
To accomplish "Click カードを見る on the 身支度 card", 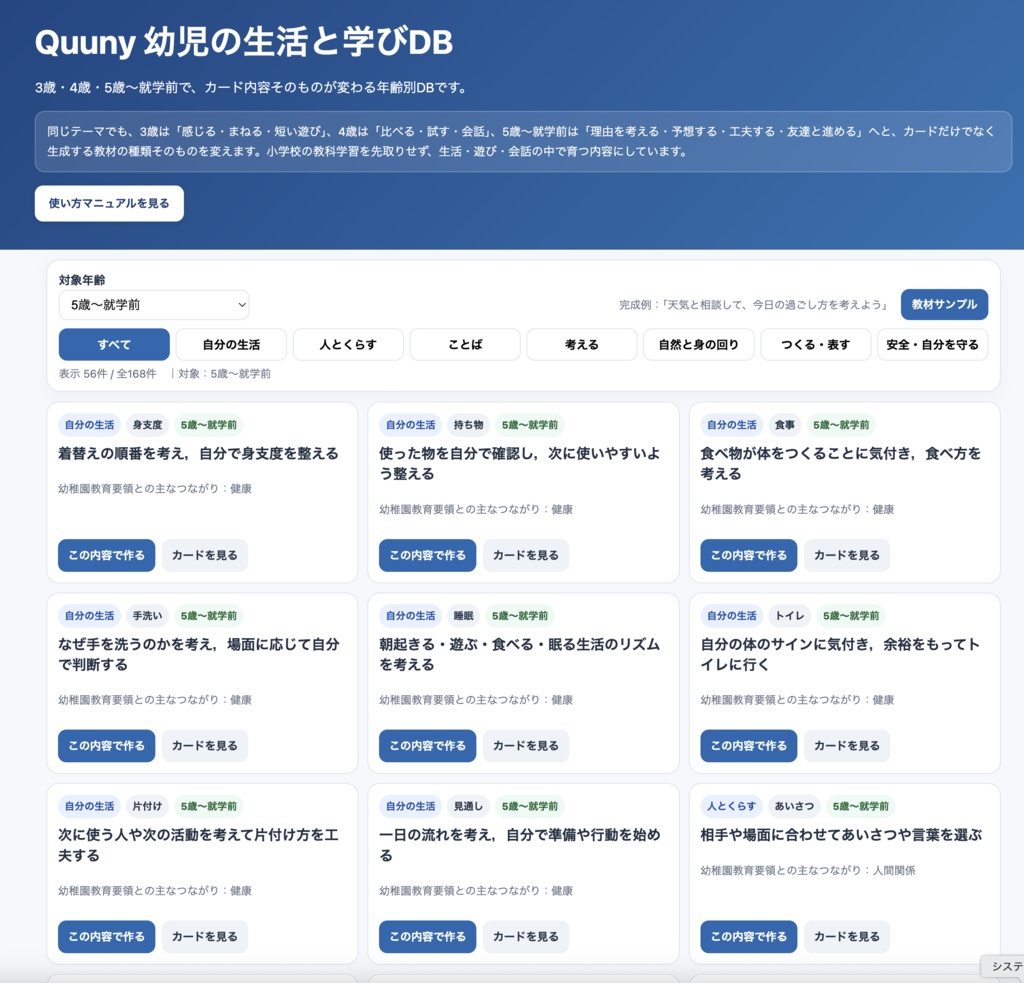I will (x=204, y=555).
